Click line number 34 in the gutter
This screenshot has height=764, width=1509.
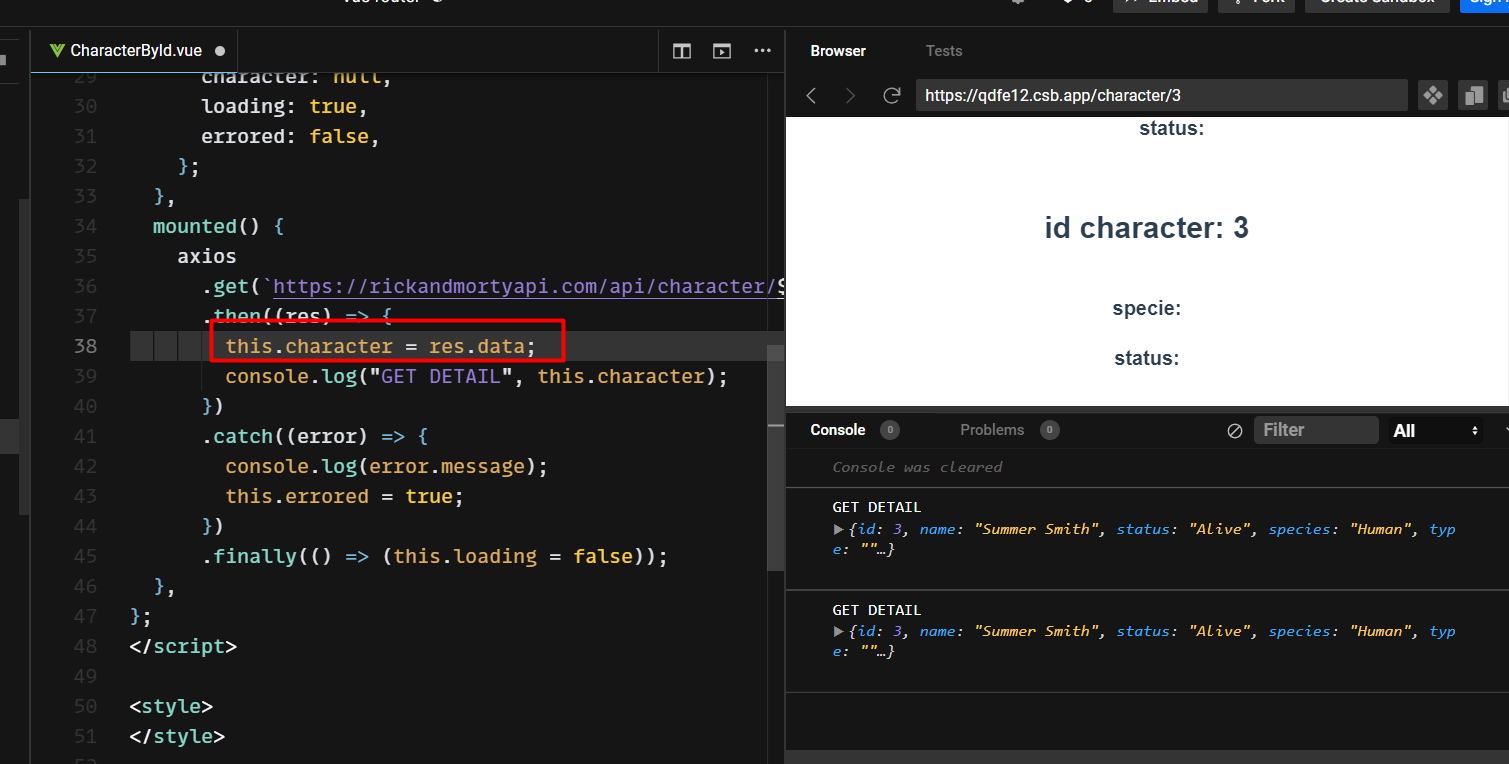tap(86, 226)
